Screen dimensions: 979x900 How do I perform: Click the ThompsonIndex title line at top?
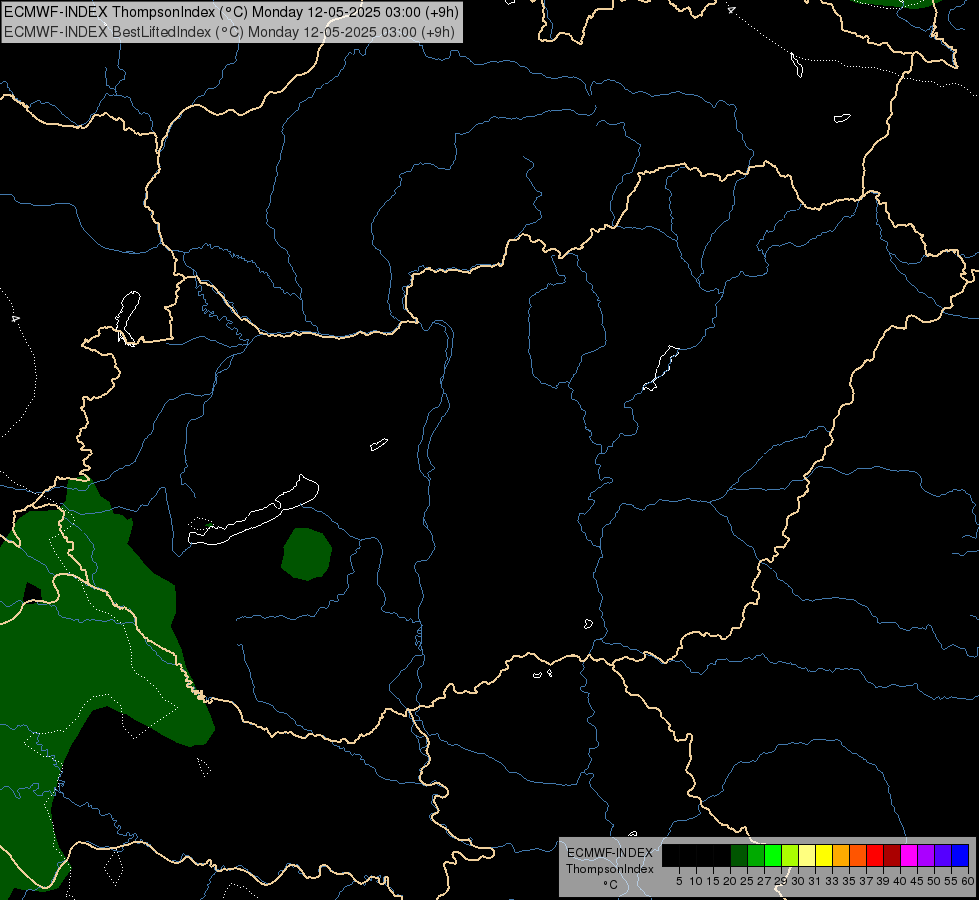(231, 12)
